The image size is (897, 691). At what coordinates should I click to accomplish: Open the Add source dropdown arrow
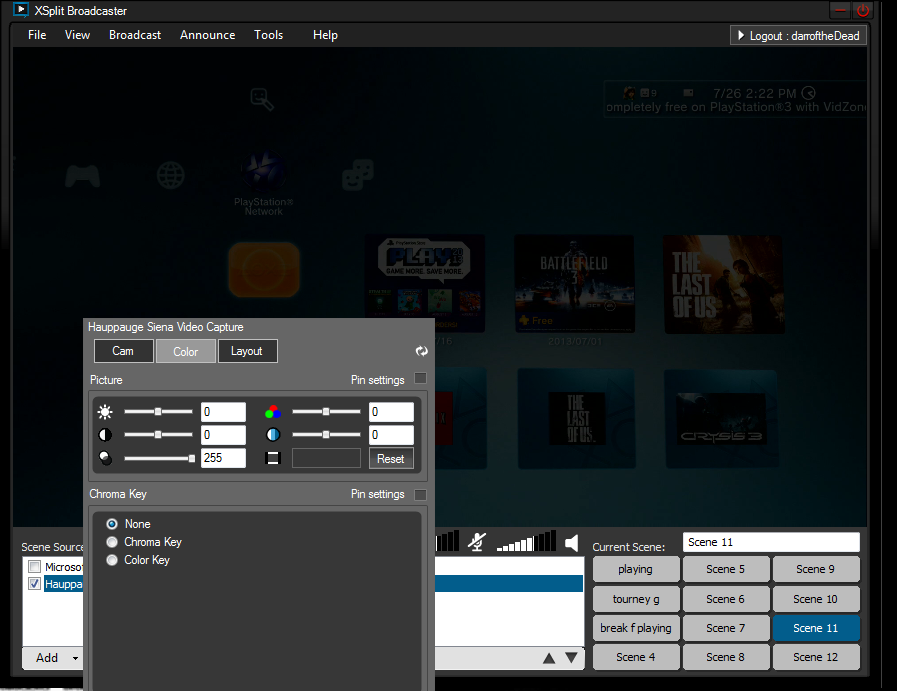tap(76, 658)
